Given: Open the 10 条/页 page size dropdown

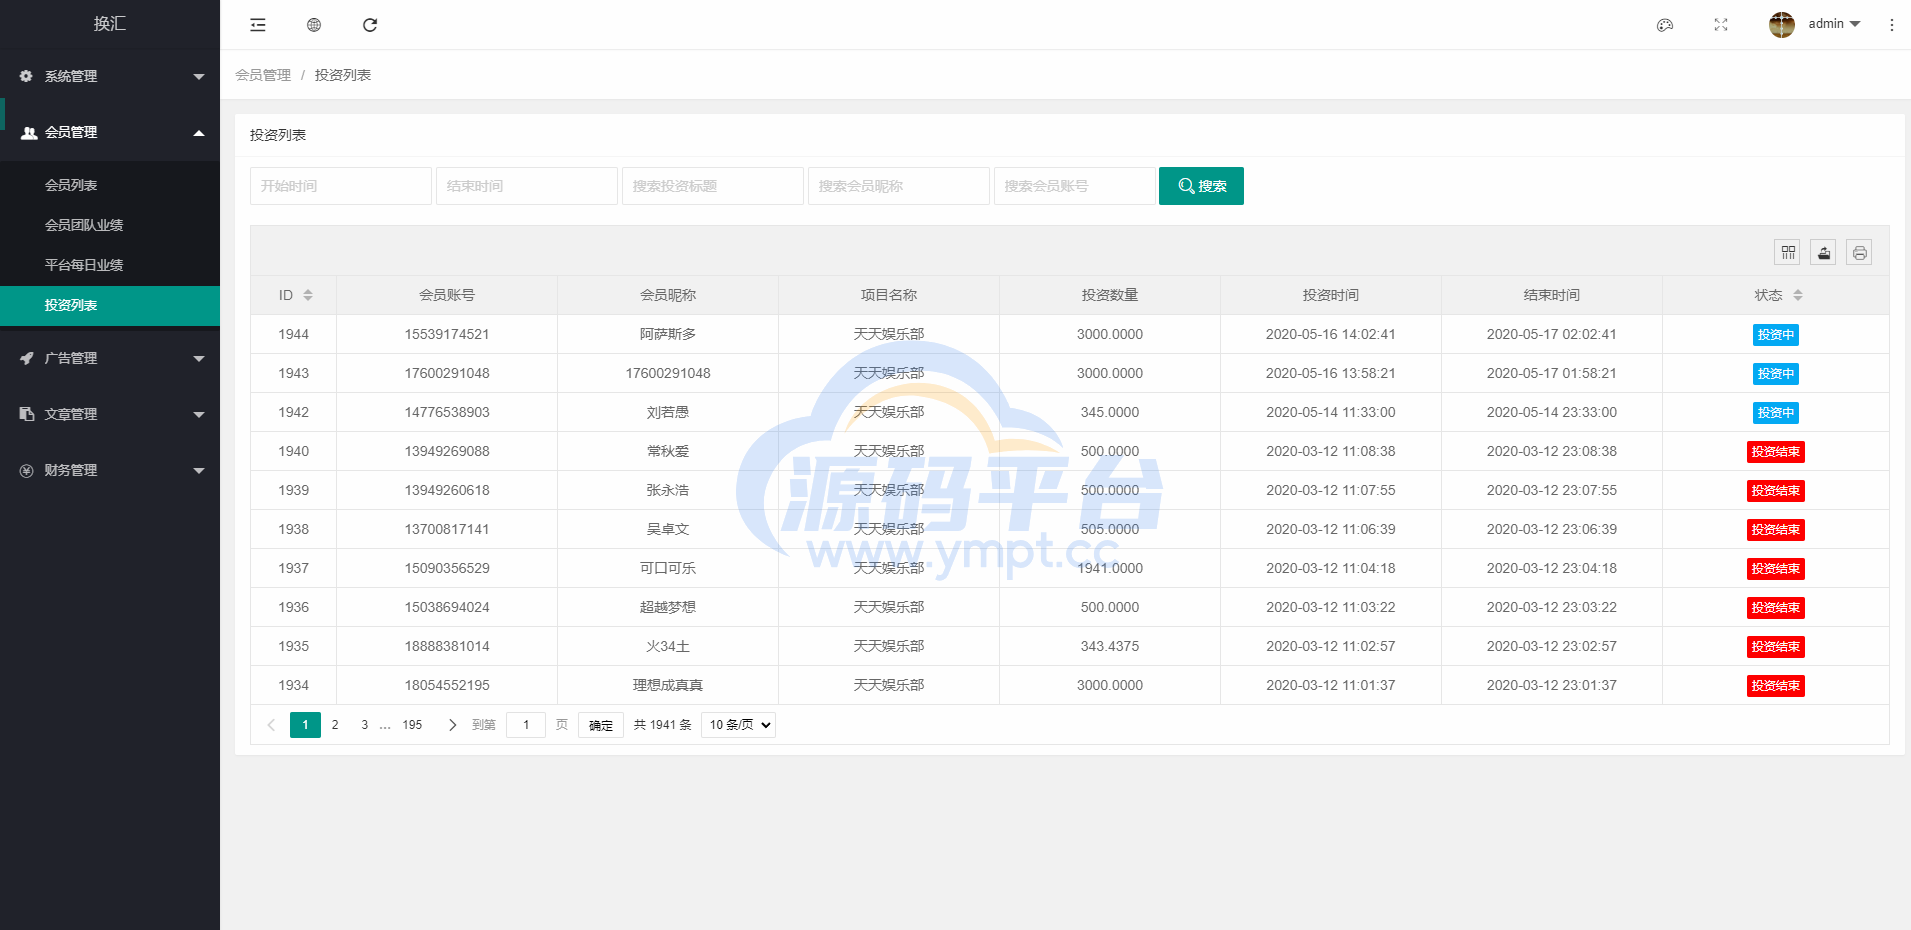Looking at the screenshot, I should [x=738, y=725].
